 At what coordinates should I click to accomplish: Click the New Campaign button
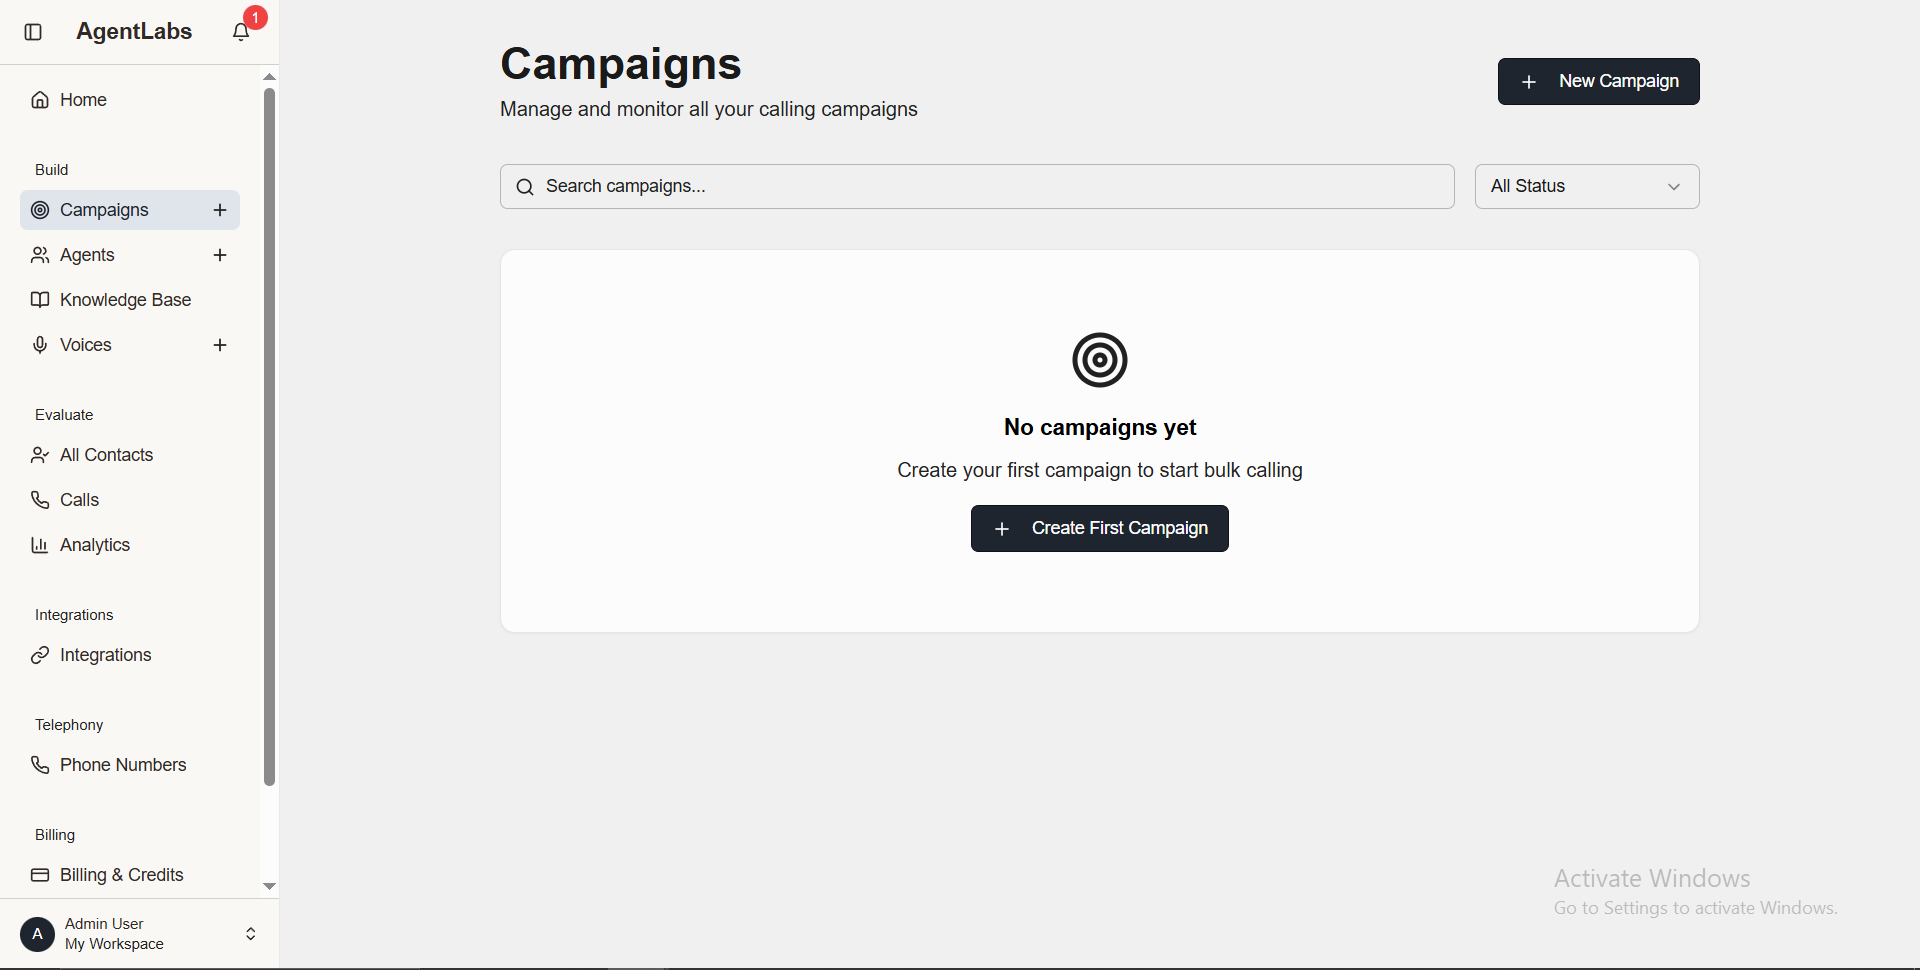[1597, 81]
